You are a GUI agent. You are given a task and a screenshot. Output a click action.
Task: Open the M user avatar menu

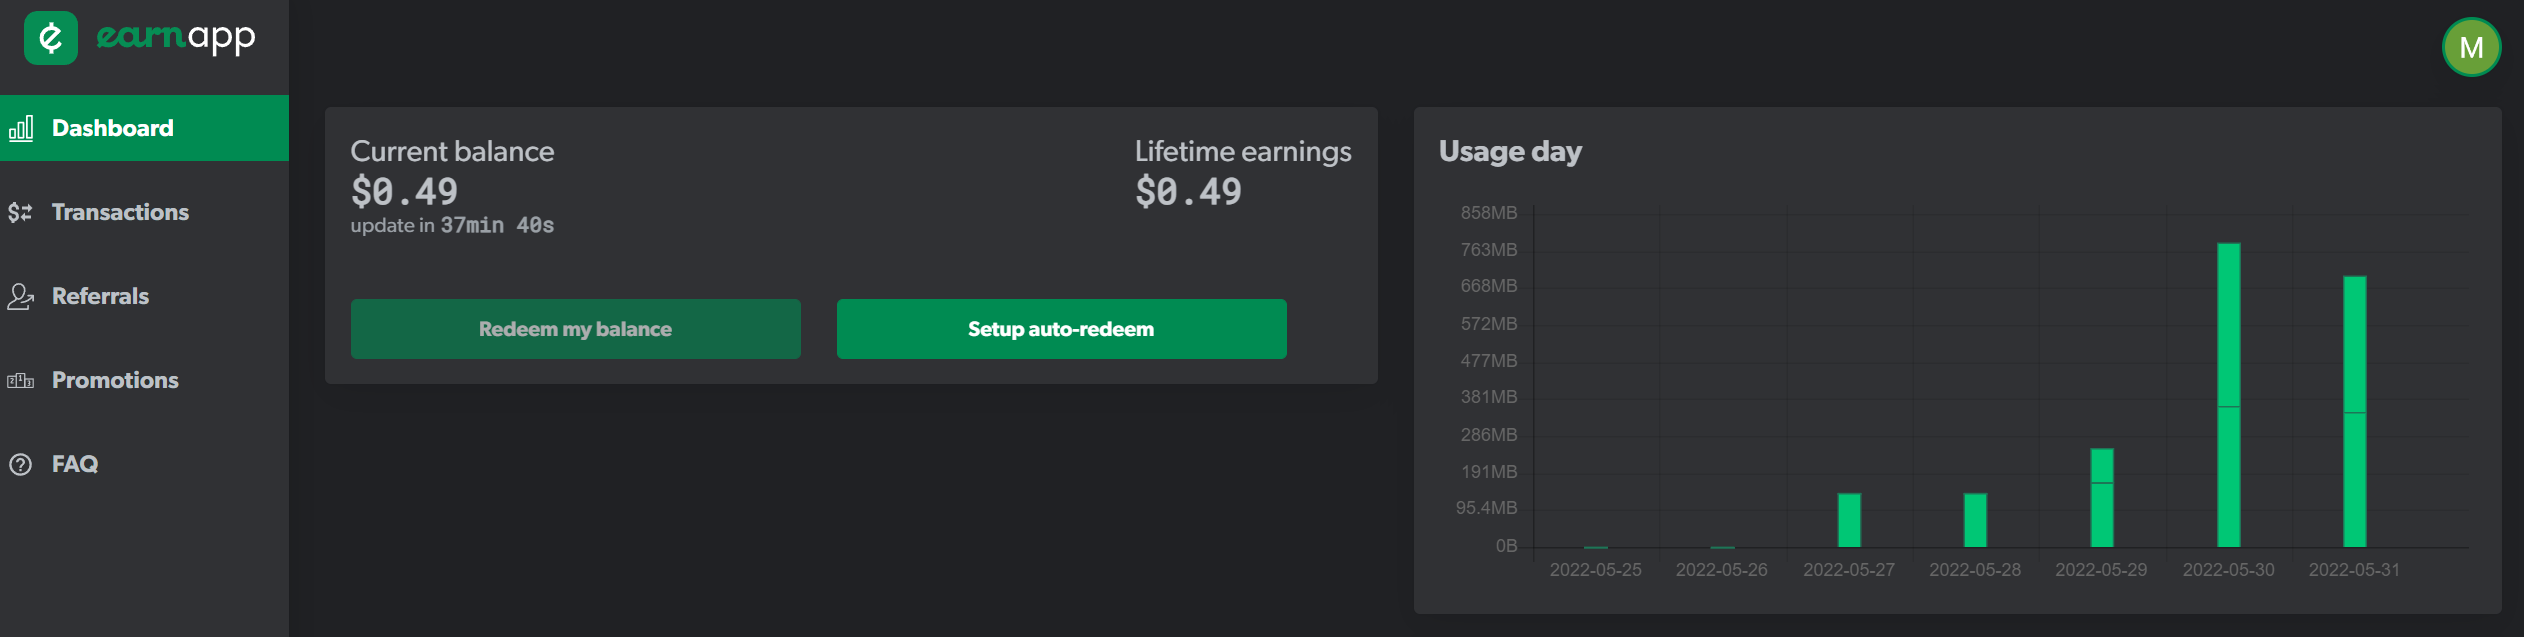(x=2471, y=47)
